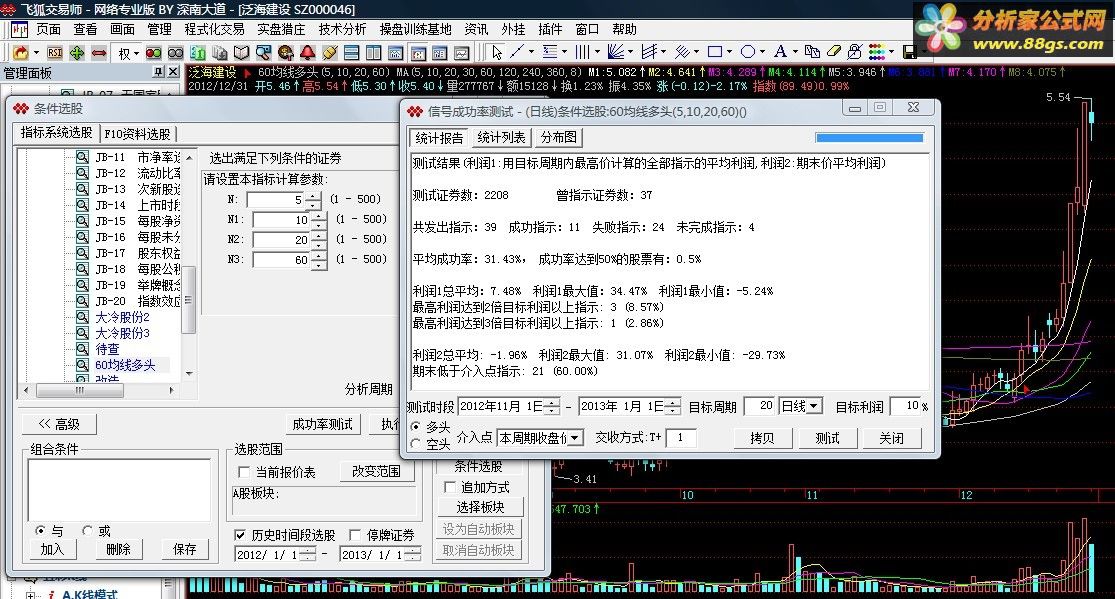Click the padlock lock-drawing icon
Image resolution: width=1115 pixels, height=599 pixels.
[x=854, y=52]
